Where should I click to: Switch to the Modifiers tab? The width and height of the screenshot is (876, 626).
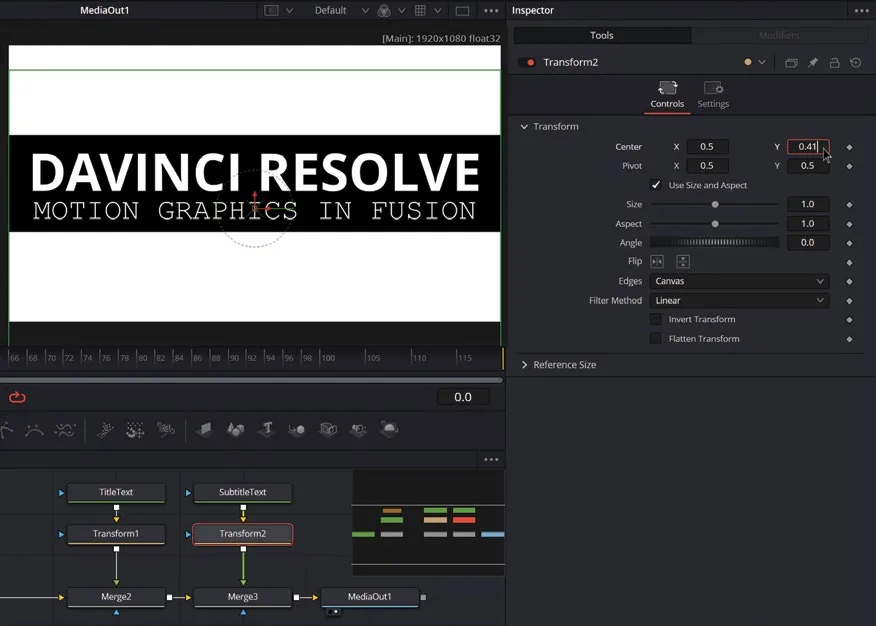(x=779, y=35)
